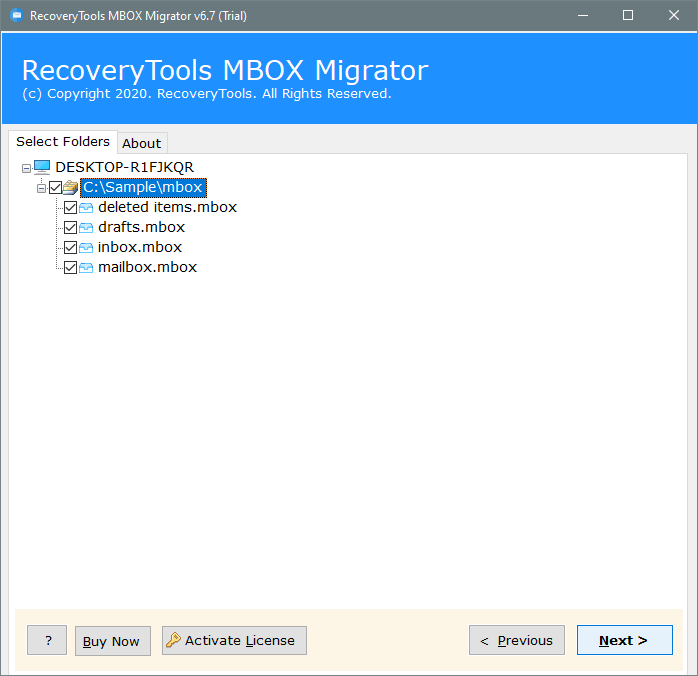Close the MBOX Migrator window
698x676 pixels.
pos(674,16)
